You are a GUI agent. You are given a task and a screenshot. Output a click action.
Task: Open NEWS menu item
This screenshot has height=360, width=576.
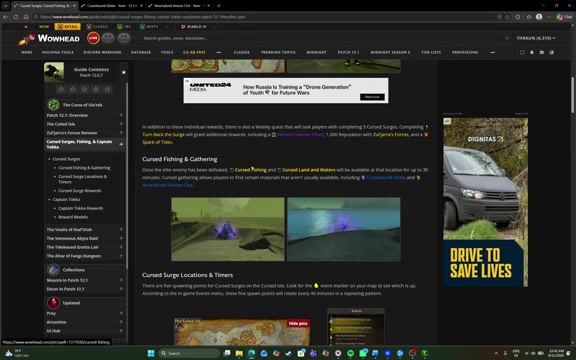coord(26,52)
